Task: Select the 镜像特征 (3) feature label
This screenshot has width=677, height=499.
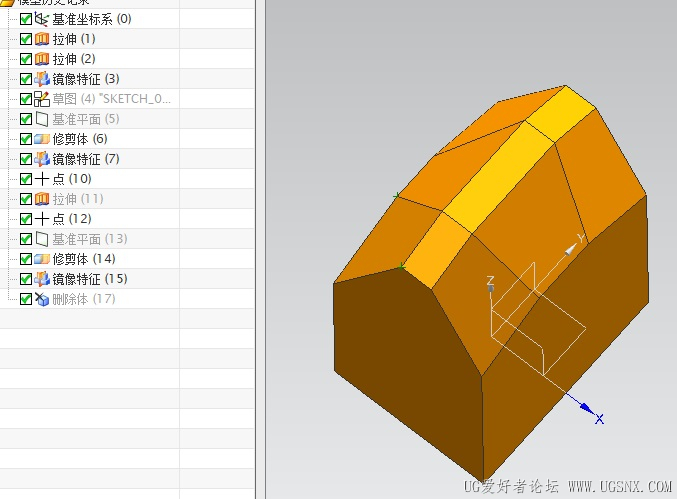Action: (x=86, y=79)
